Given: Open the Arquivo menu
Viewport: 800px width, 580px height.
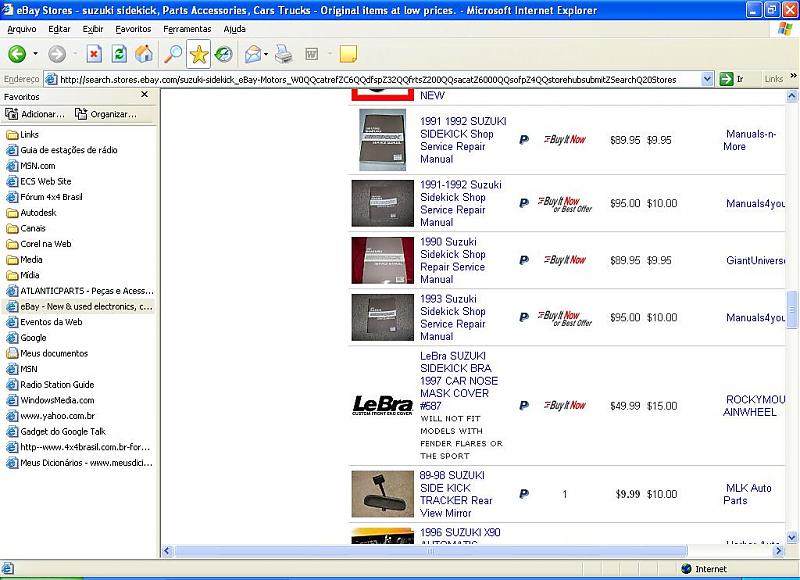Looking at the screenshot, I should point(21,29).
